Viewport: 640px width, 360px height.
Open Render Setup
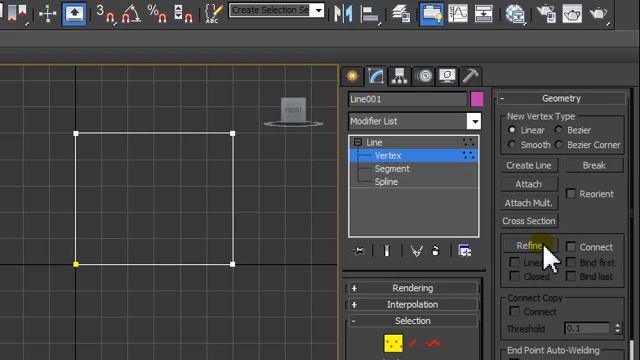point(546,13)
